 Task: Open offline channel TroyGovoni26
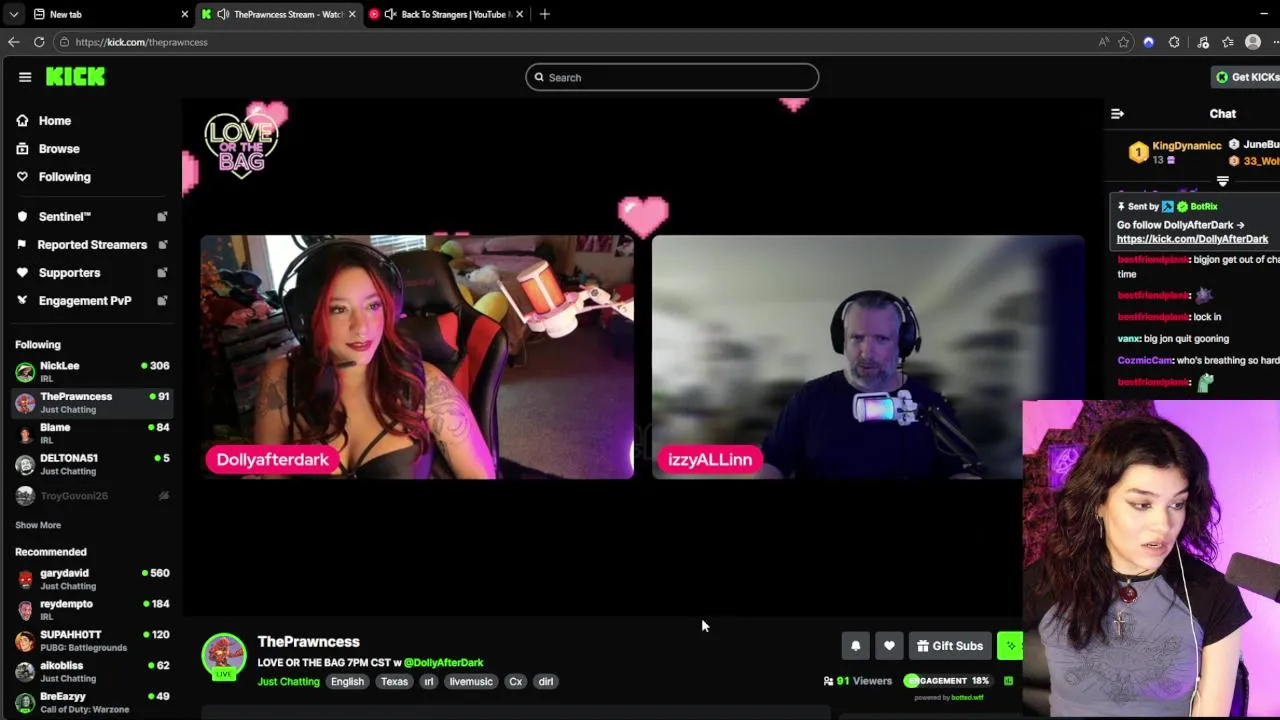(x=92, y=496)
